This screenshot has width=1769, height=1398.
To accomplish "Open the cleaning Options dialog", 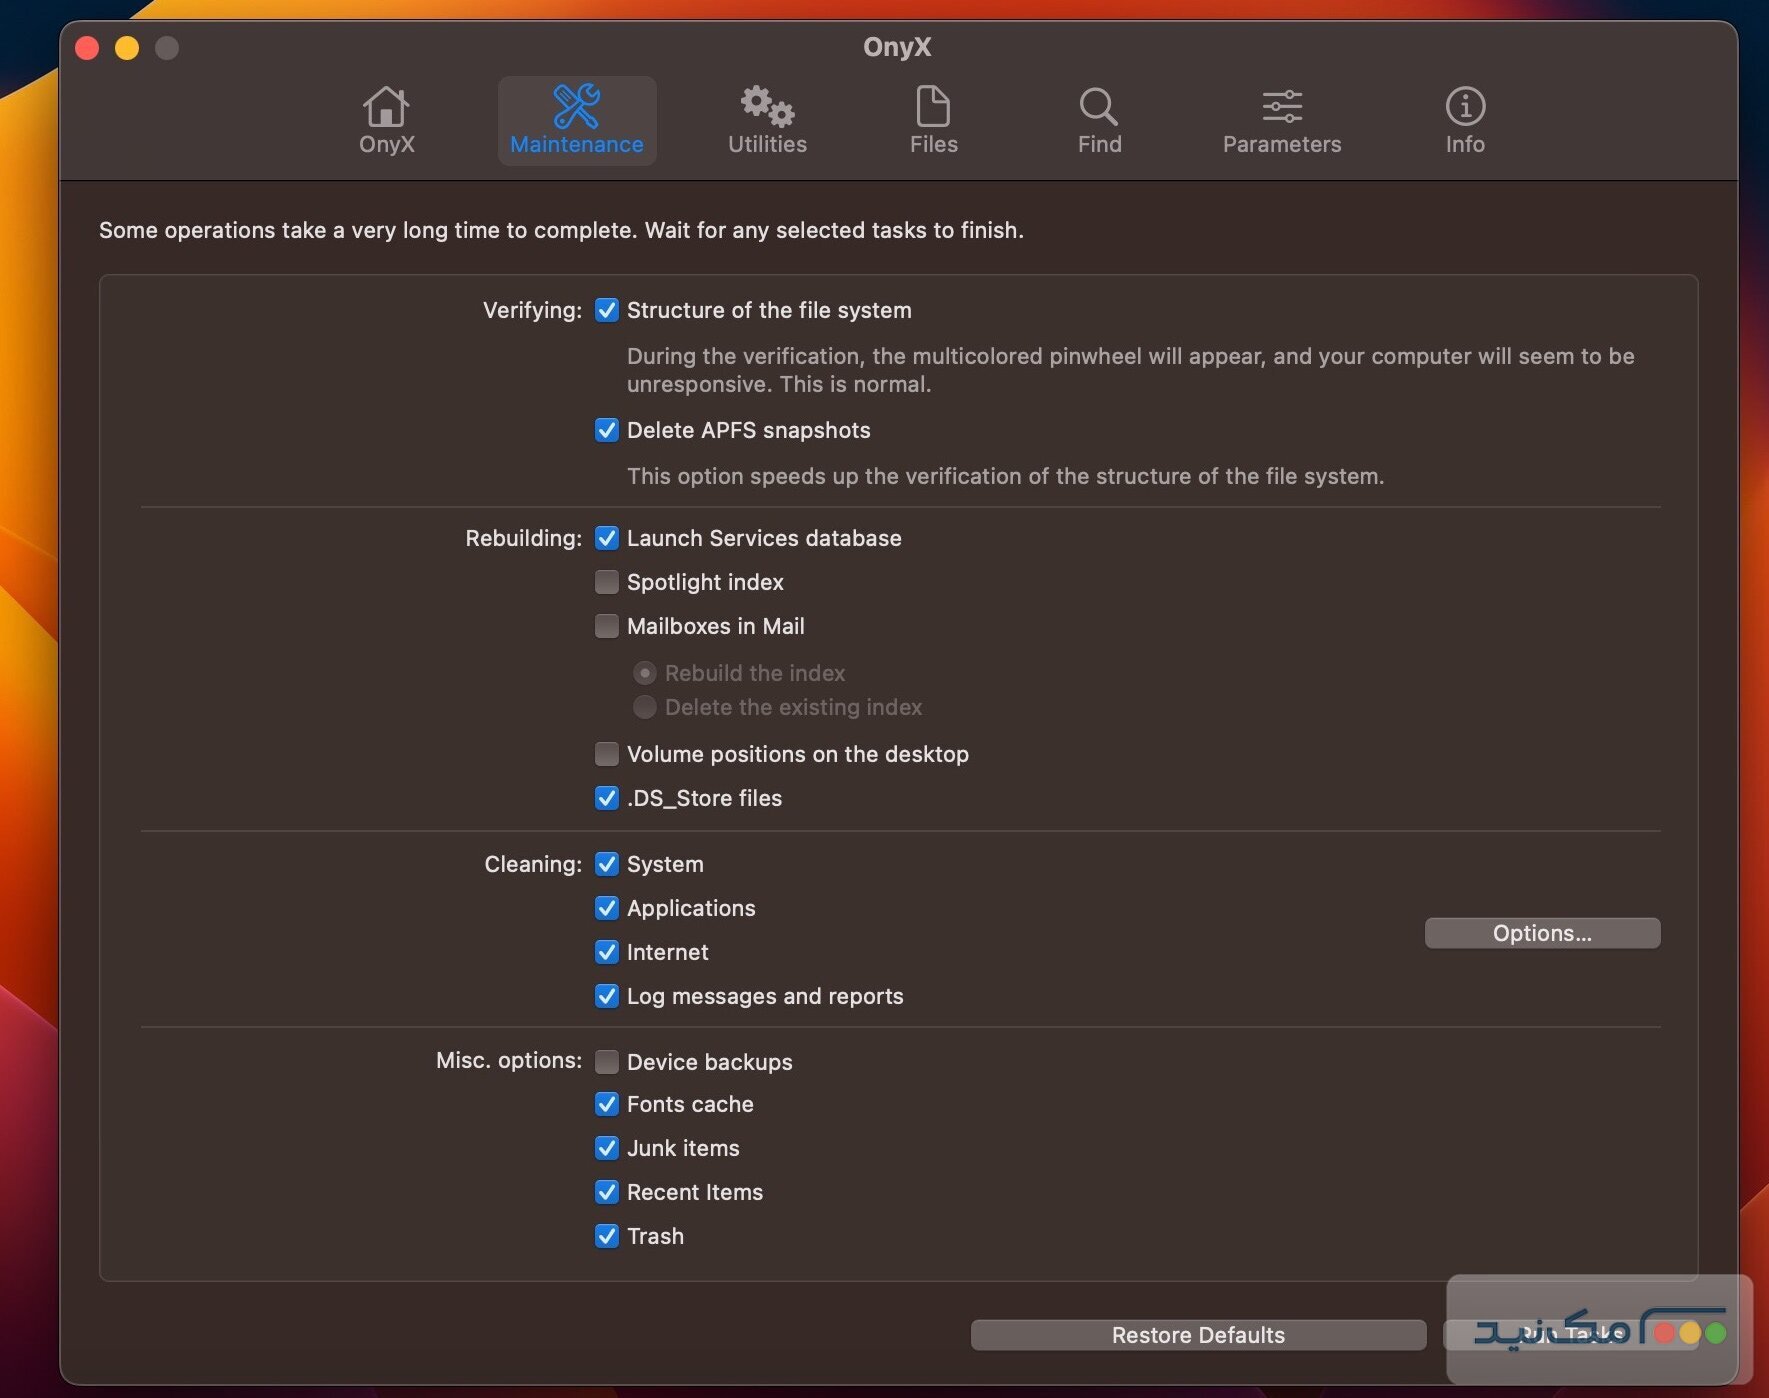I will tap(1541, 932).
